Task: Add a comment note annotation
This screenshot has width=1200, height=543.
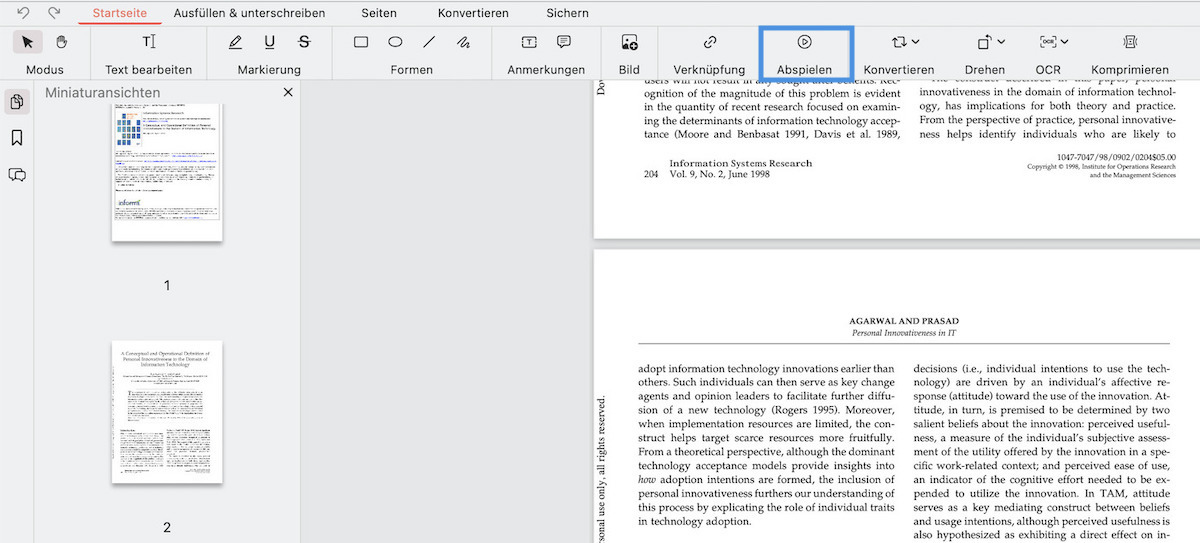Action: pos(564,42)
